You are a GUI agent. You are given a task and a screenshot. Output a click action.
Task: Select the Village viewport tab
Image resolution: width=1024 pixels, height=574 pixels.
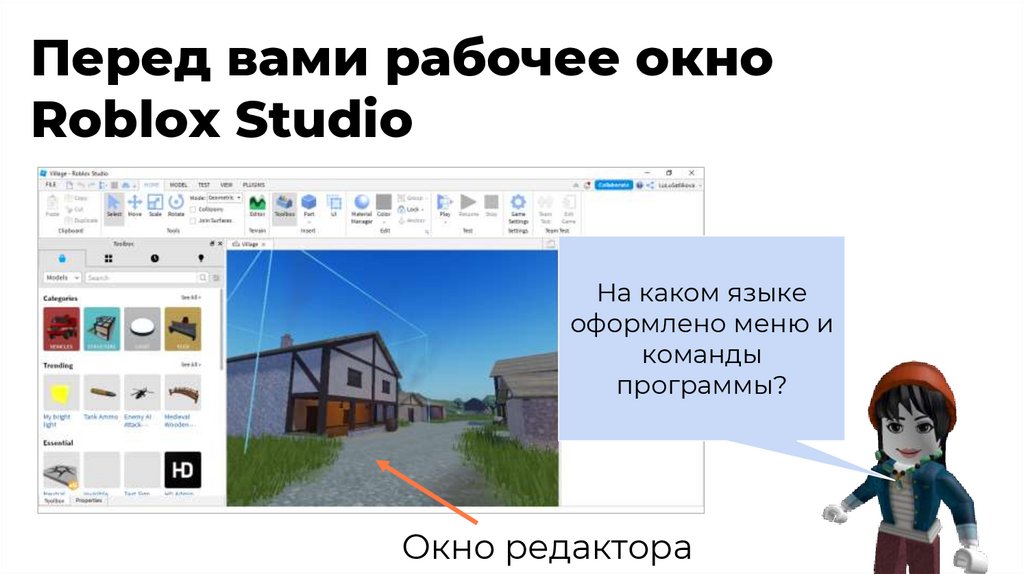tap(249, 244)
